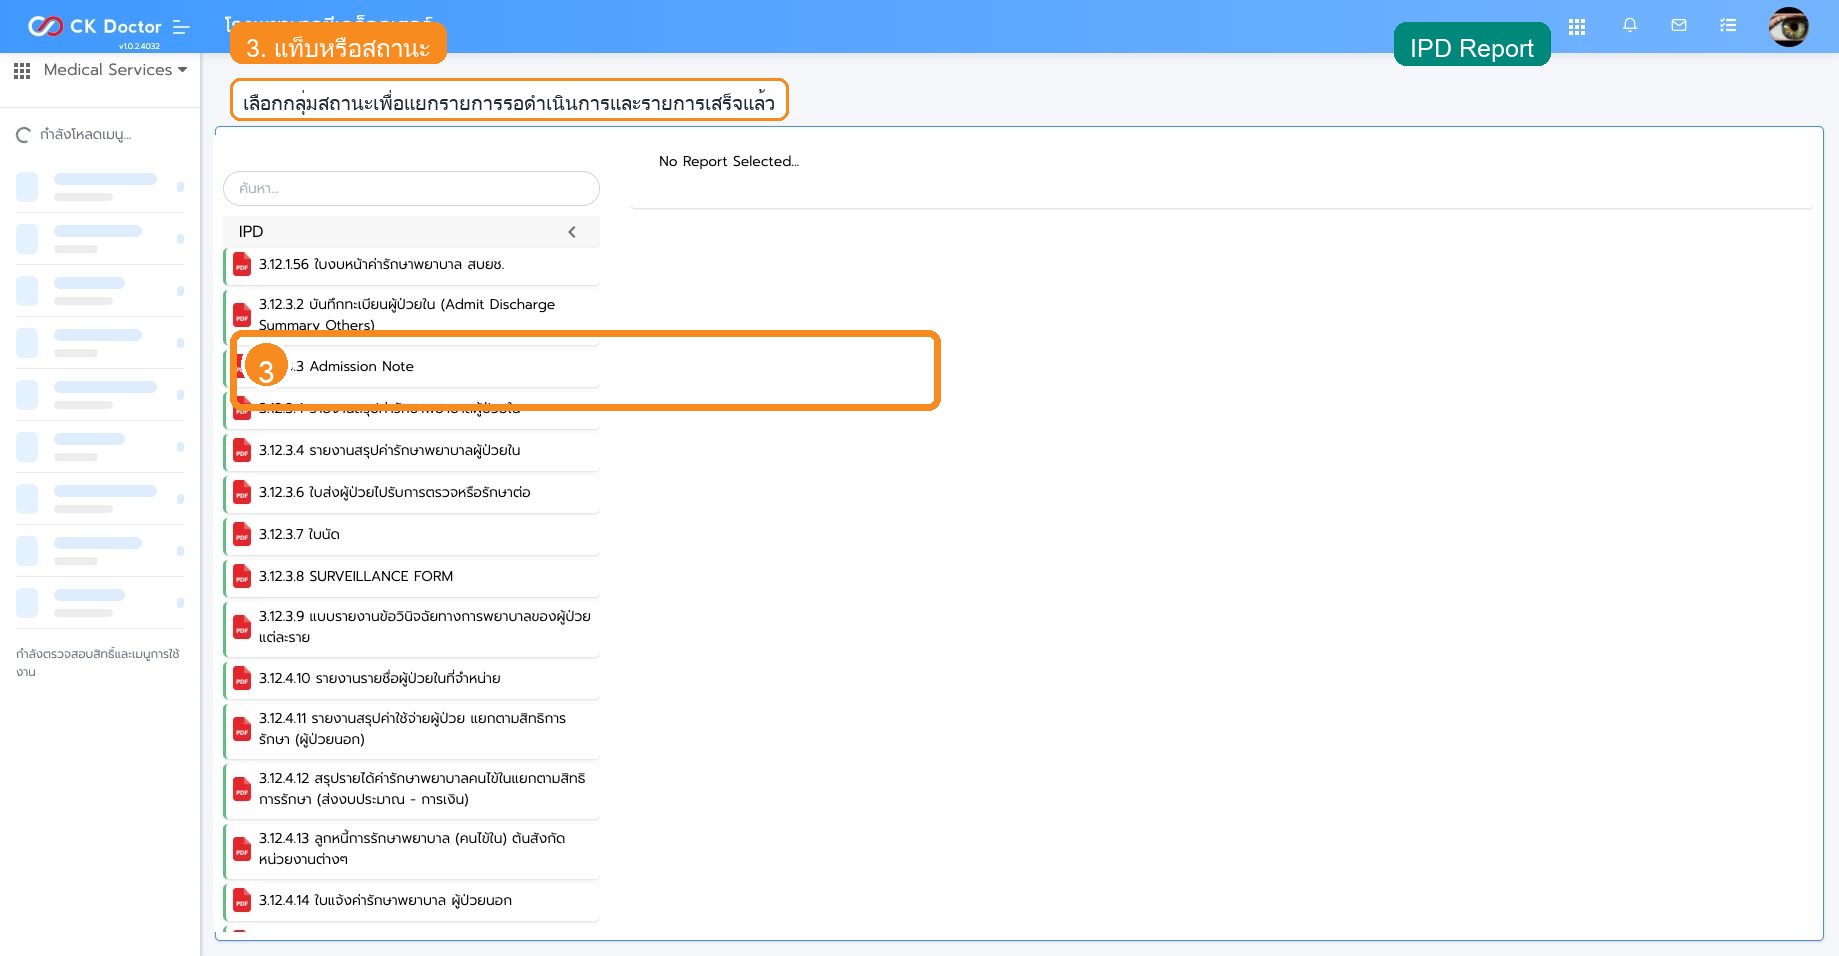Image resolution: width=1839 pixels, height=956 pixels.
Task: Open report 3.12.3.7 ใบนัด
Action: (x=412, y=535)
